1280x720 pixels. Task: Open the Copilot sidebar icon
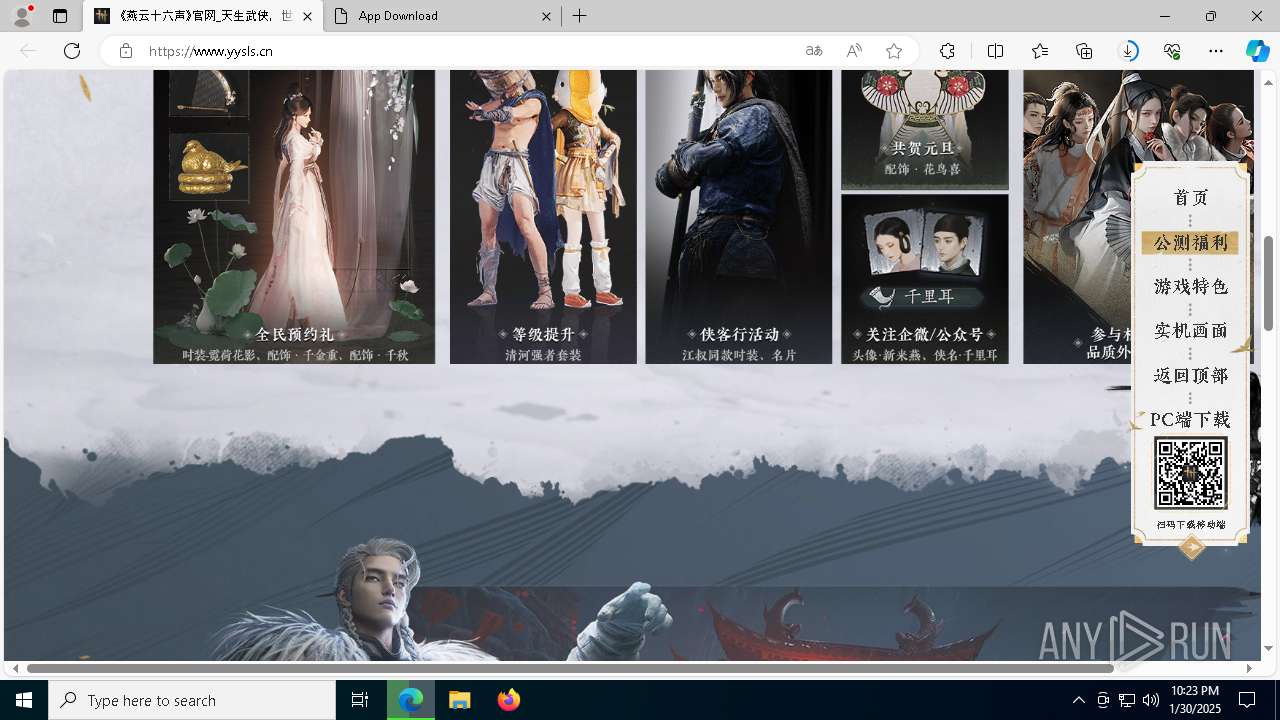(1257, 51)
